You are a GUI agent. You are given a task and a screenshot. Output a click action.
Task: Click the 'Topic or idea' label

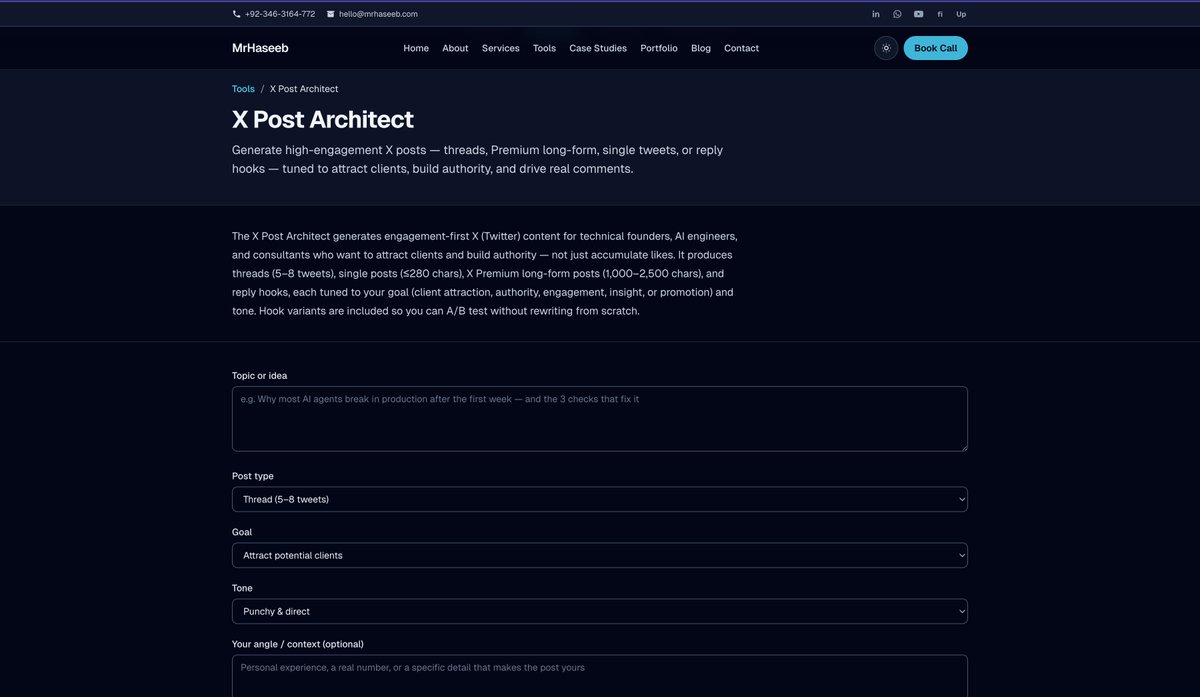(260, 376)
